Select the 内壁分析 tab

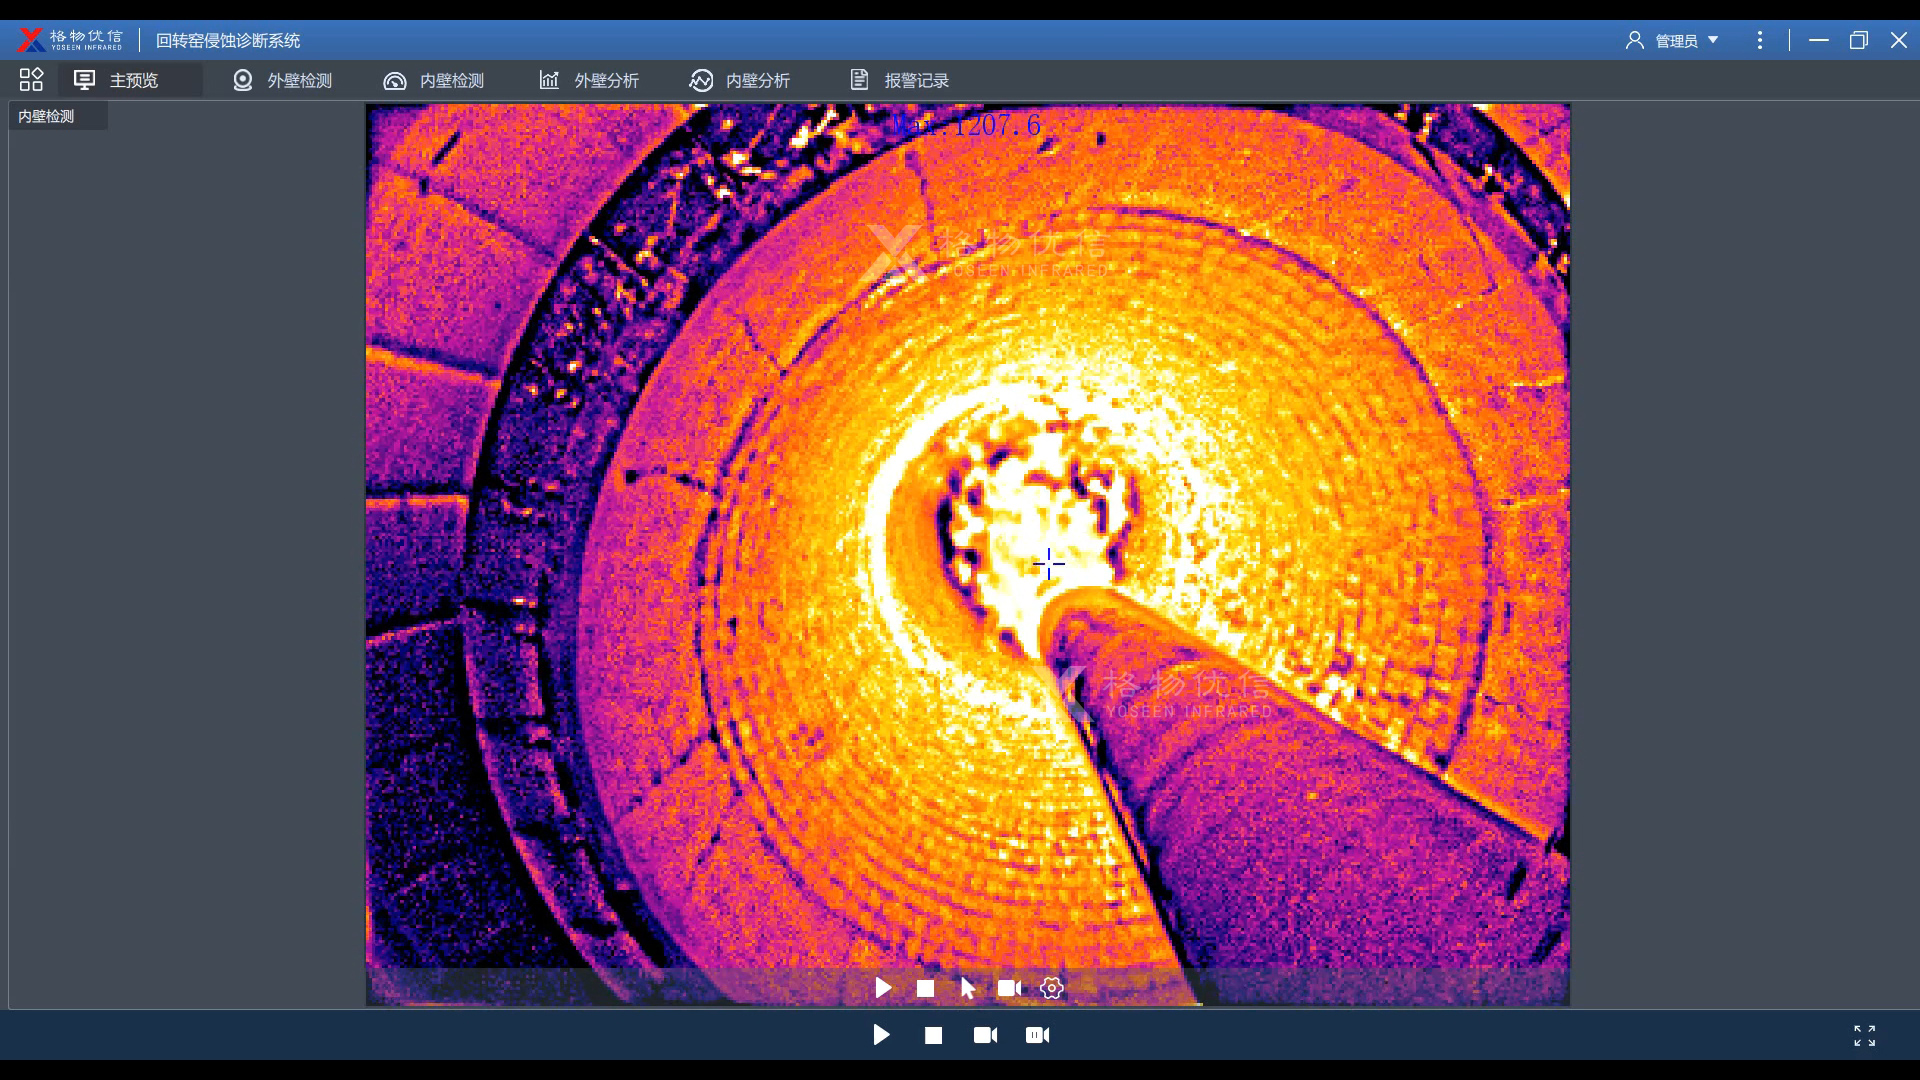740,80
